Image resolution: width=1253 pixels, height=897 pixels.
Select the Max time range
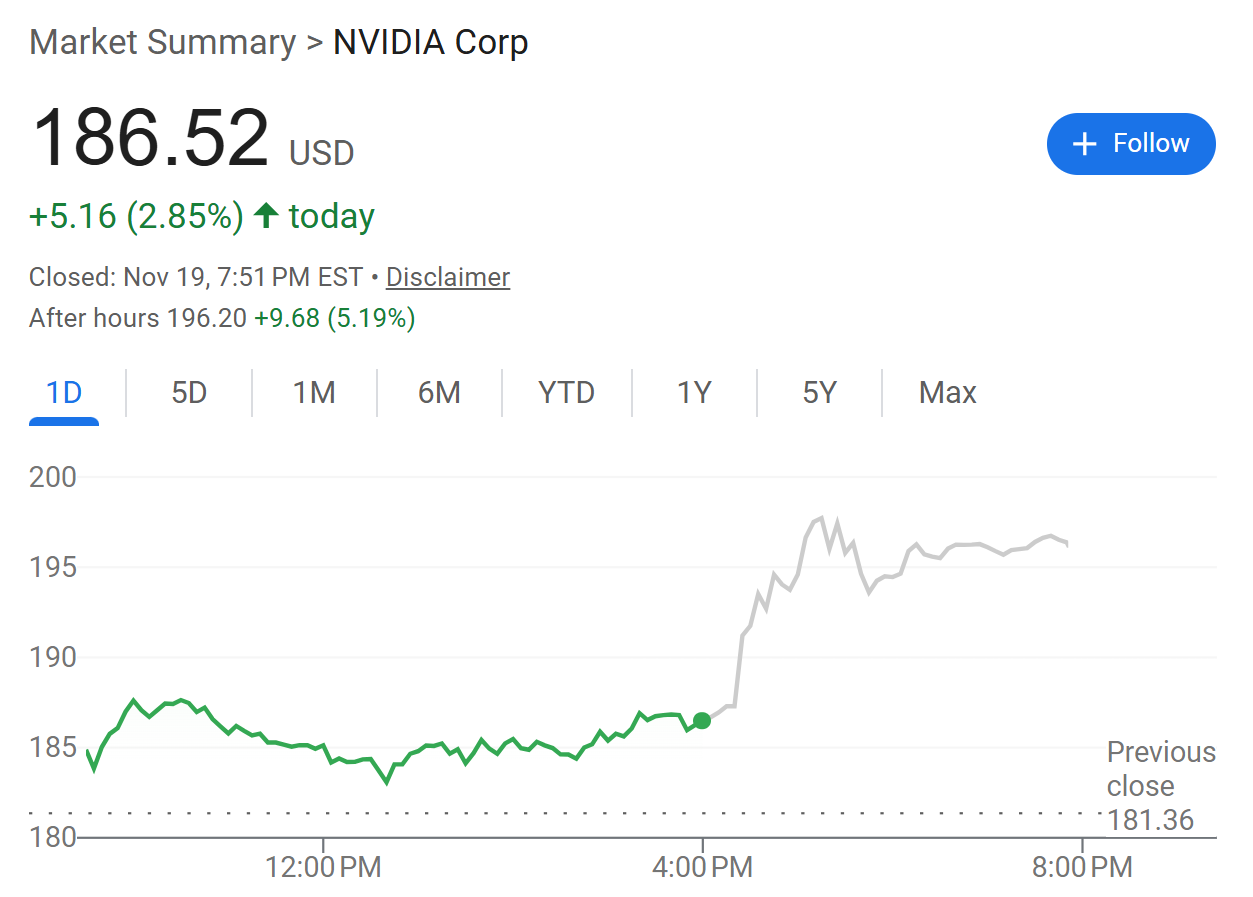[x=946, y=393]
